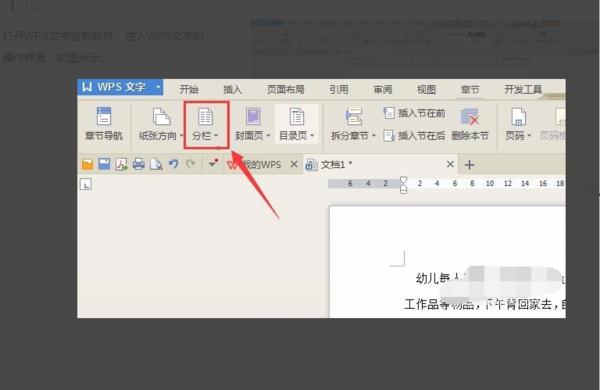Click the undo arrow icon
The width and height of the screenshot is (600, 390).
[174, 164]
